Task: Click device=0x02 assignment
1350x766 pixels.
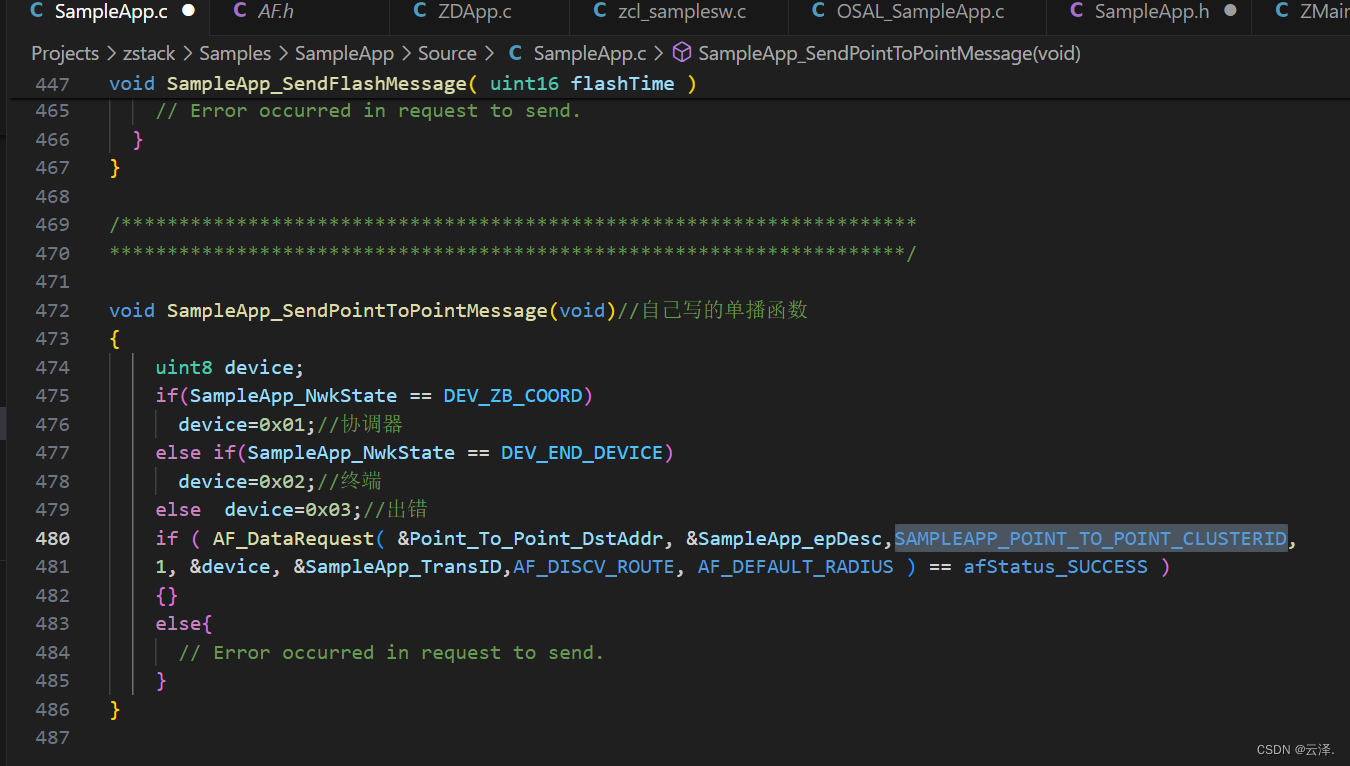Action: [x=248, y=481]
